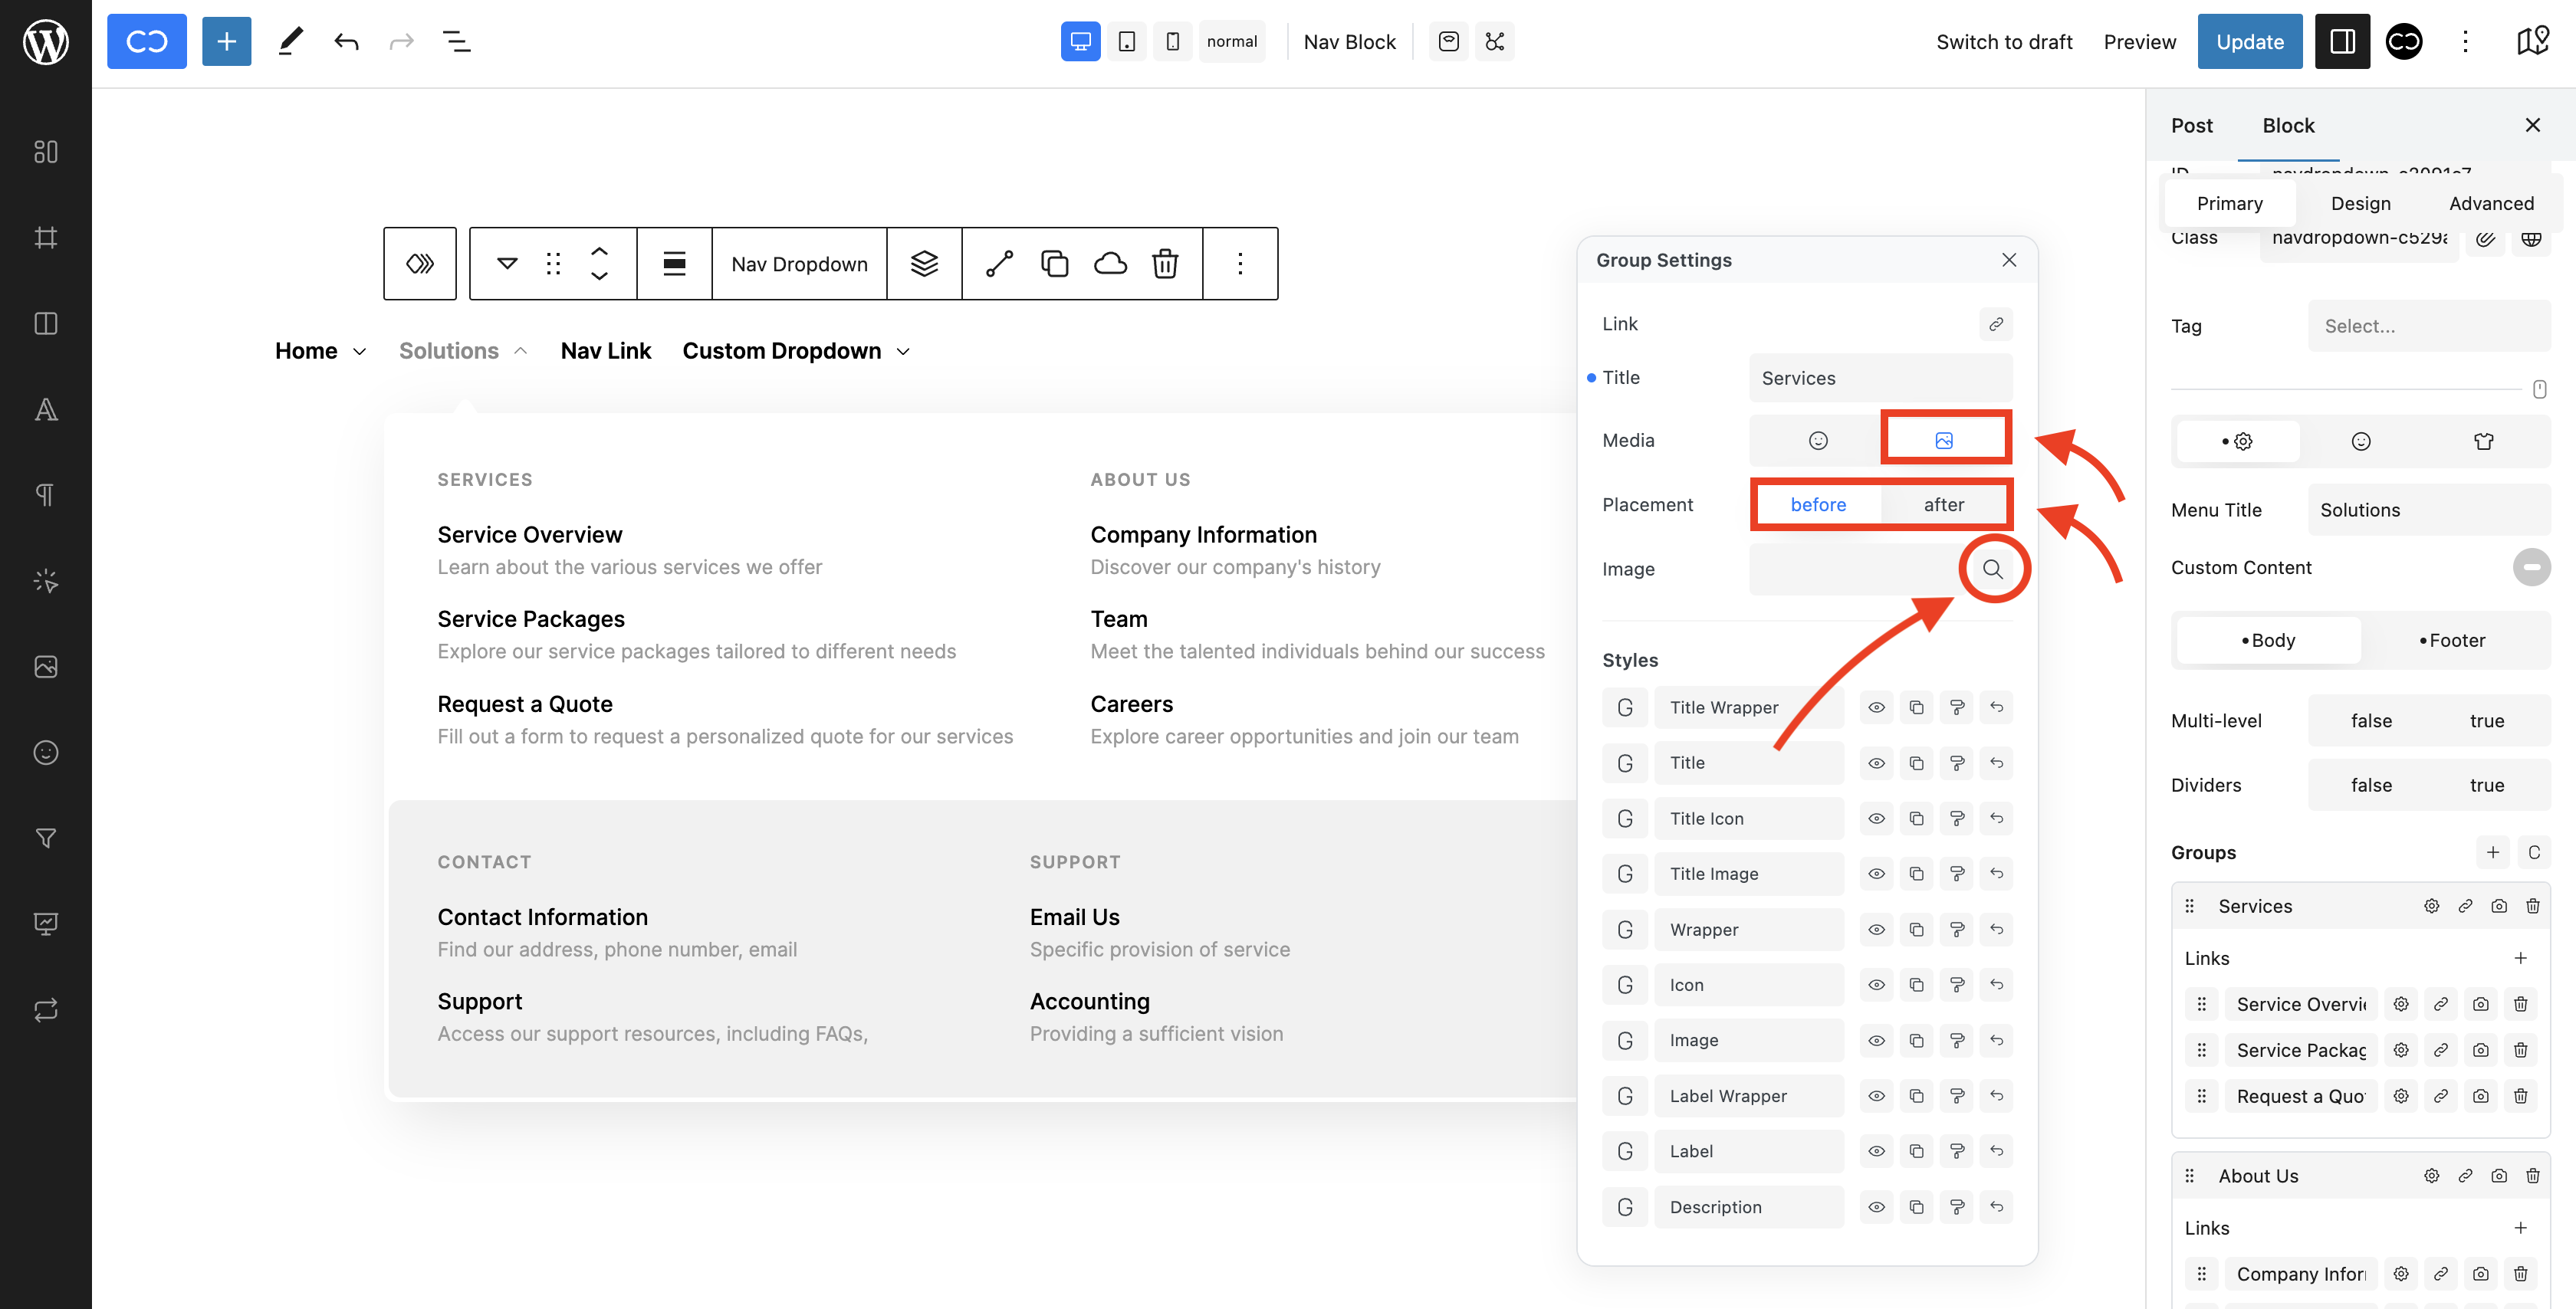Open the document outline list view
The width and height of the screenshot is (2576, 1309).
tap(456, 42)
